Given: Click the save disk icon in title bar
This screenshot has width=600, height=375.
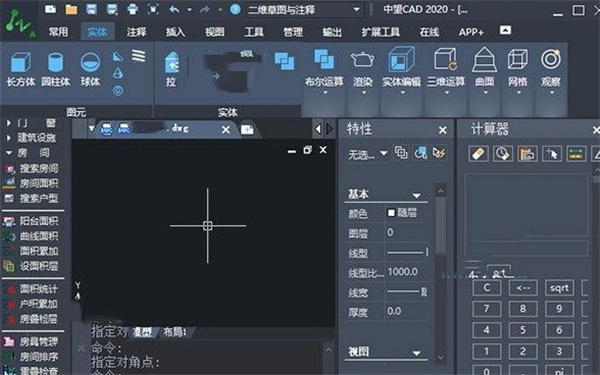Looking at the screenshot, I should pyautogui.click(x=91, y=9).
